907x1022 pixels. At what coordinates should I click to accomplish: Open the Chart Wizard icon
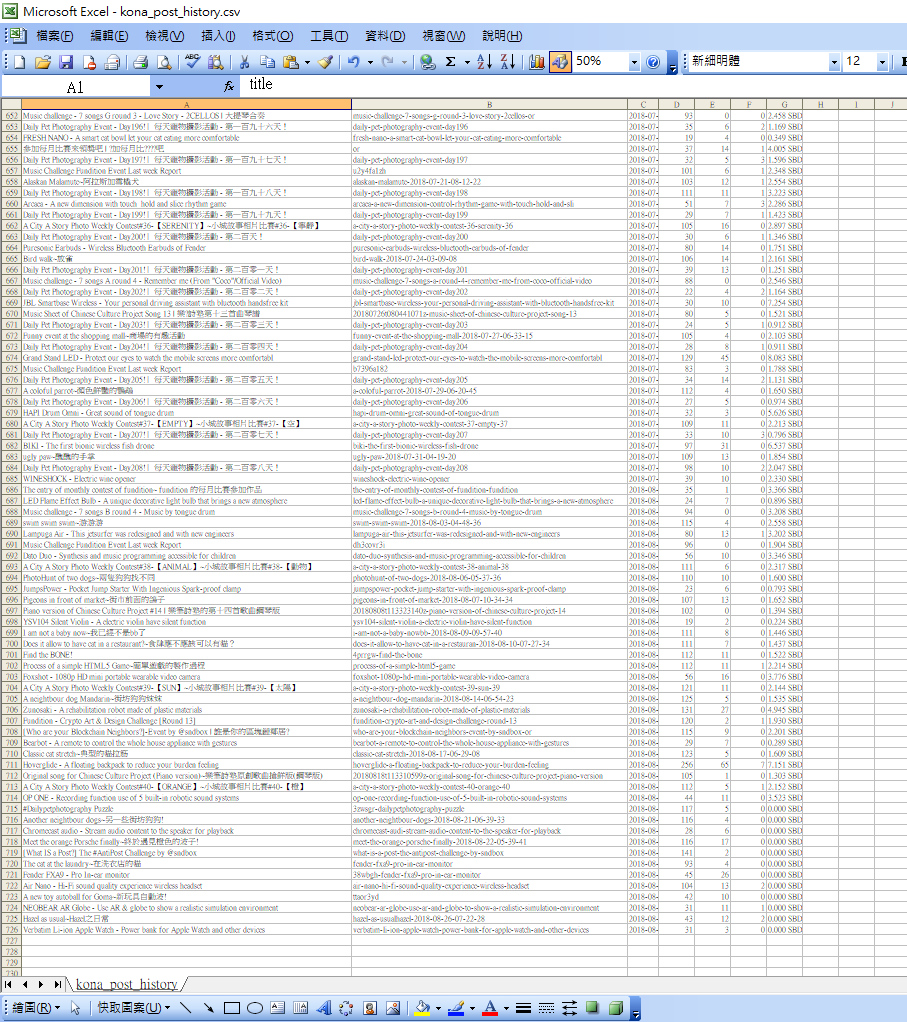536,62
